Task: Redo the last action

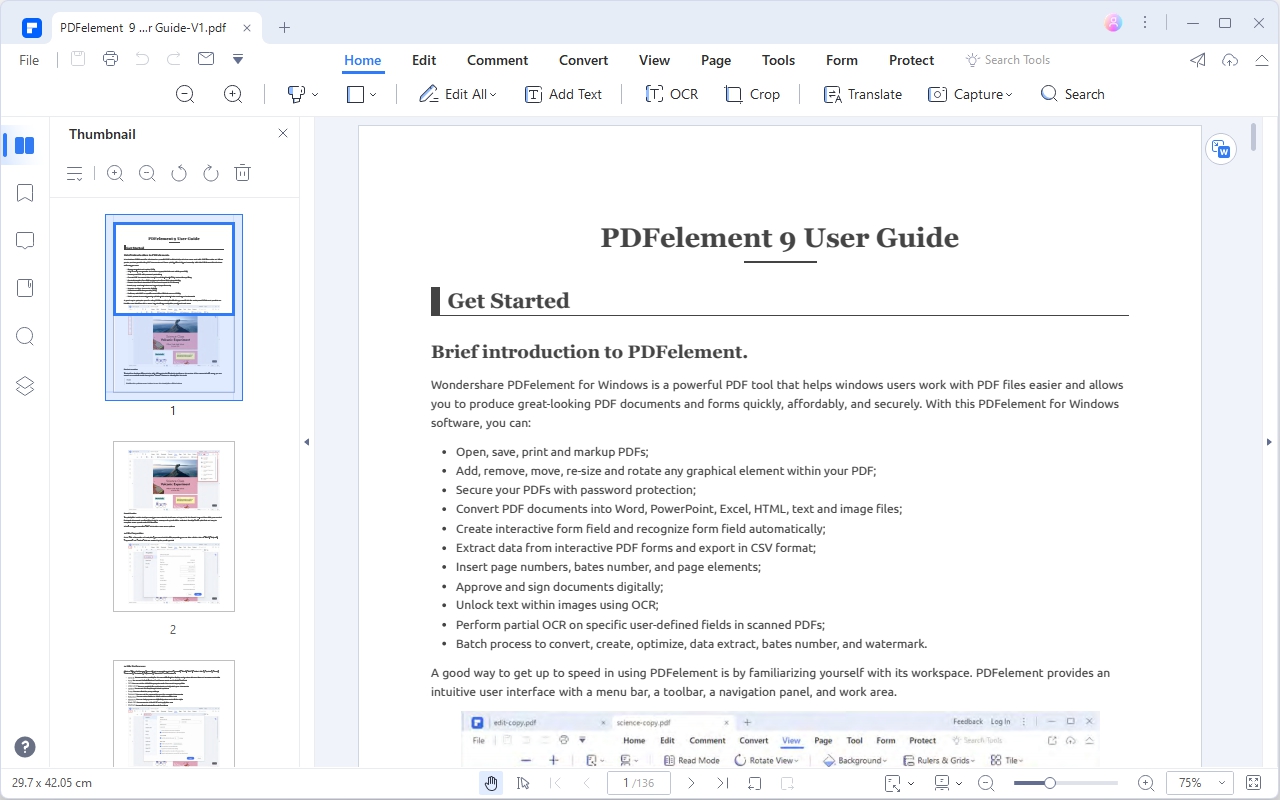Action: click(174, 59)
